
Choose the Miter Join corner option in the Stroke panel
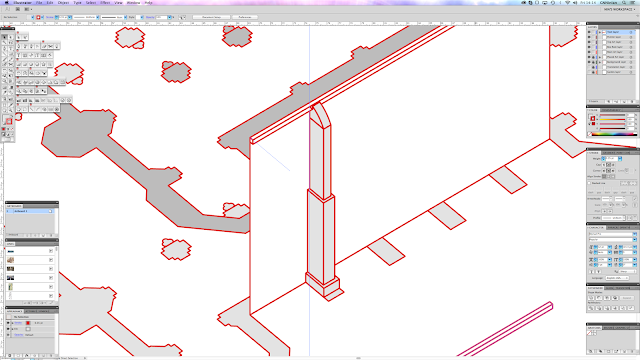click(604, 171)
